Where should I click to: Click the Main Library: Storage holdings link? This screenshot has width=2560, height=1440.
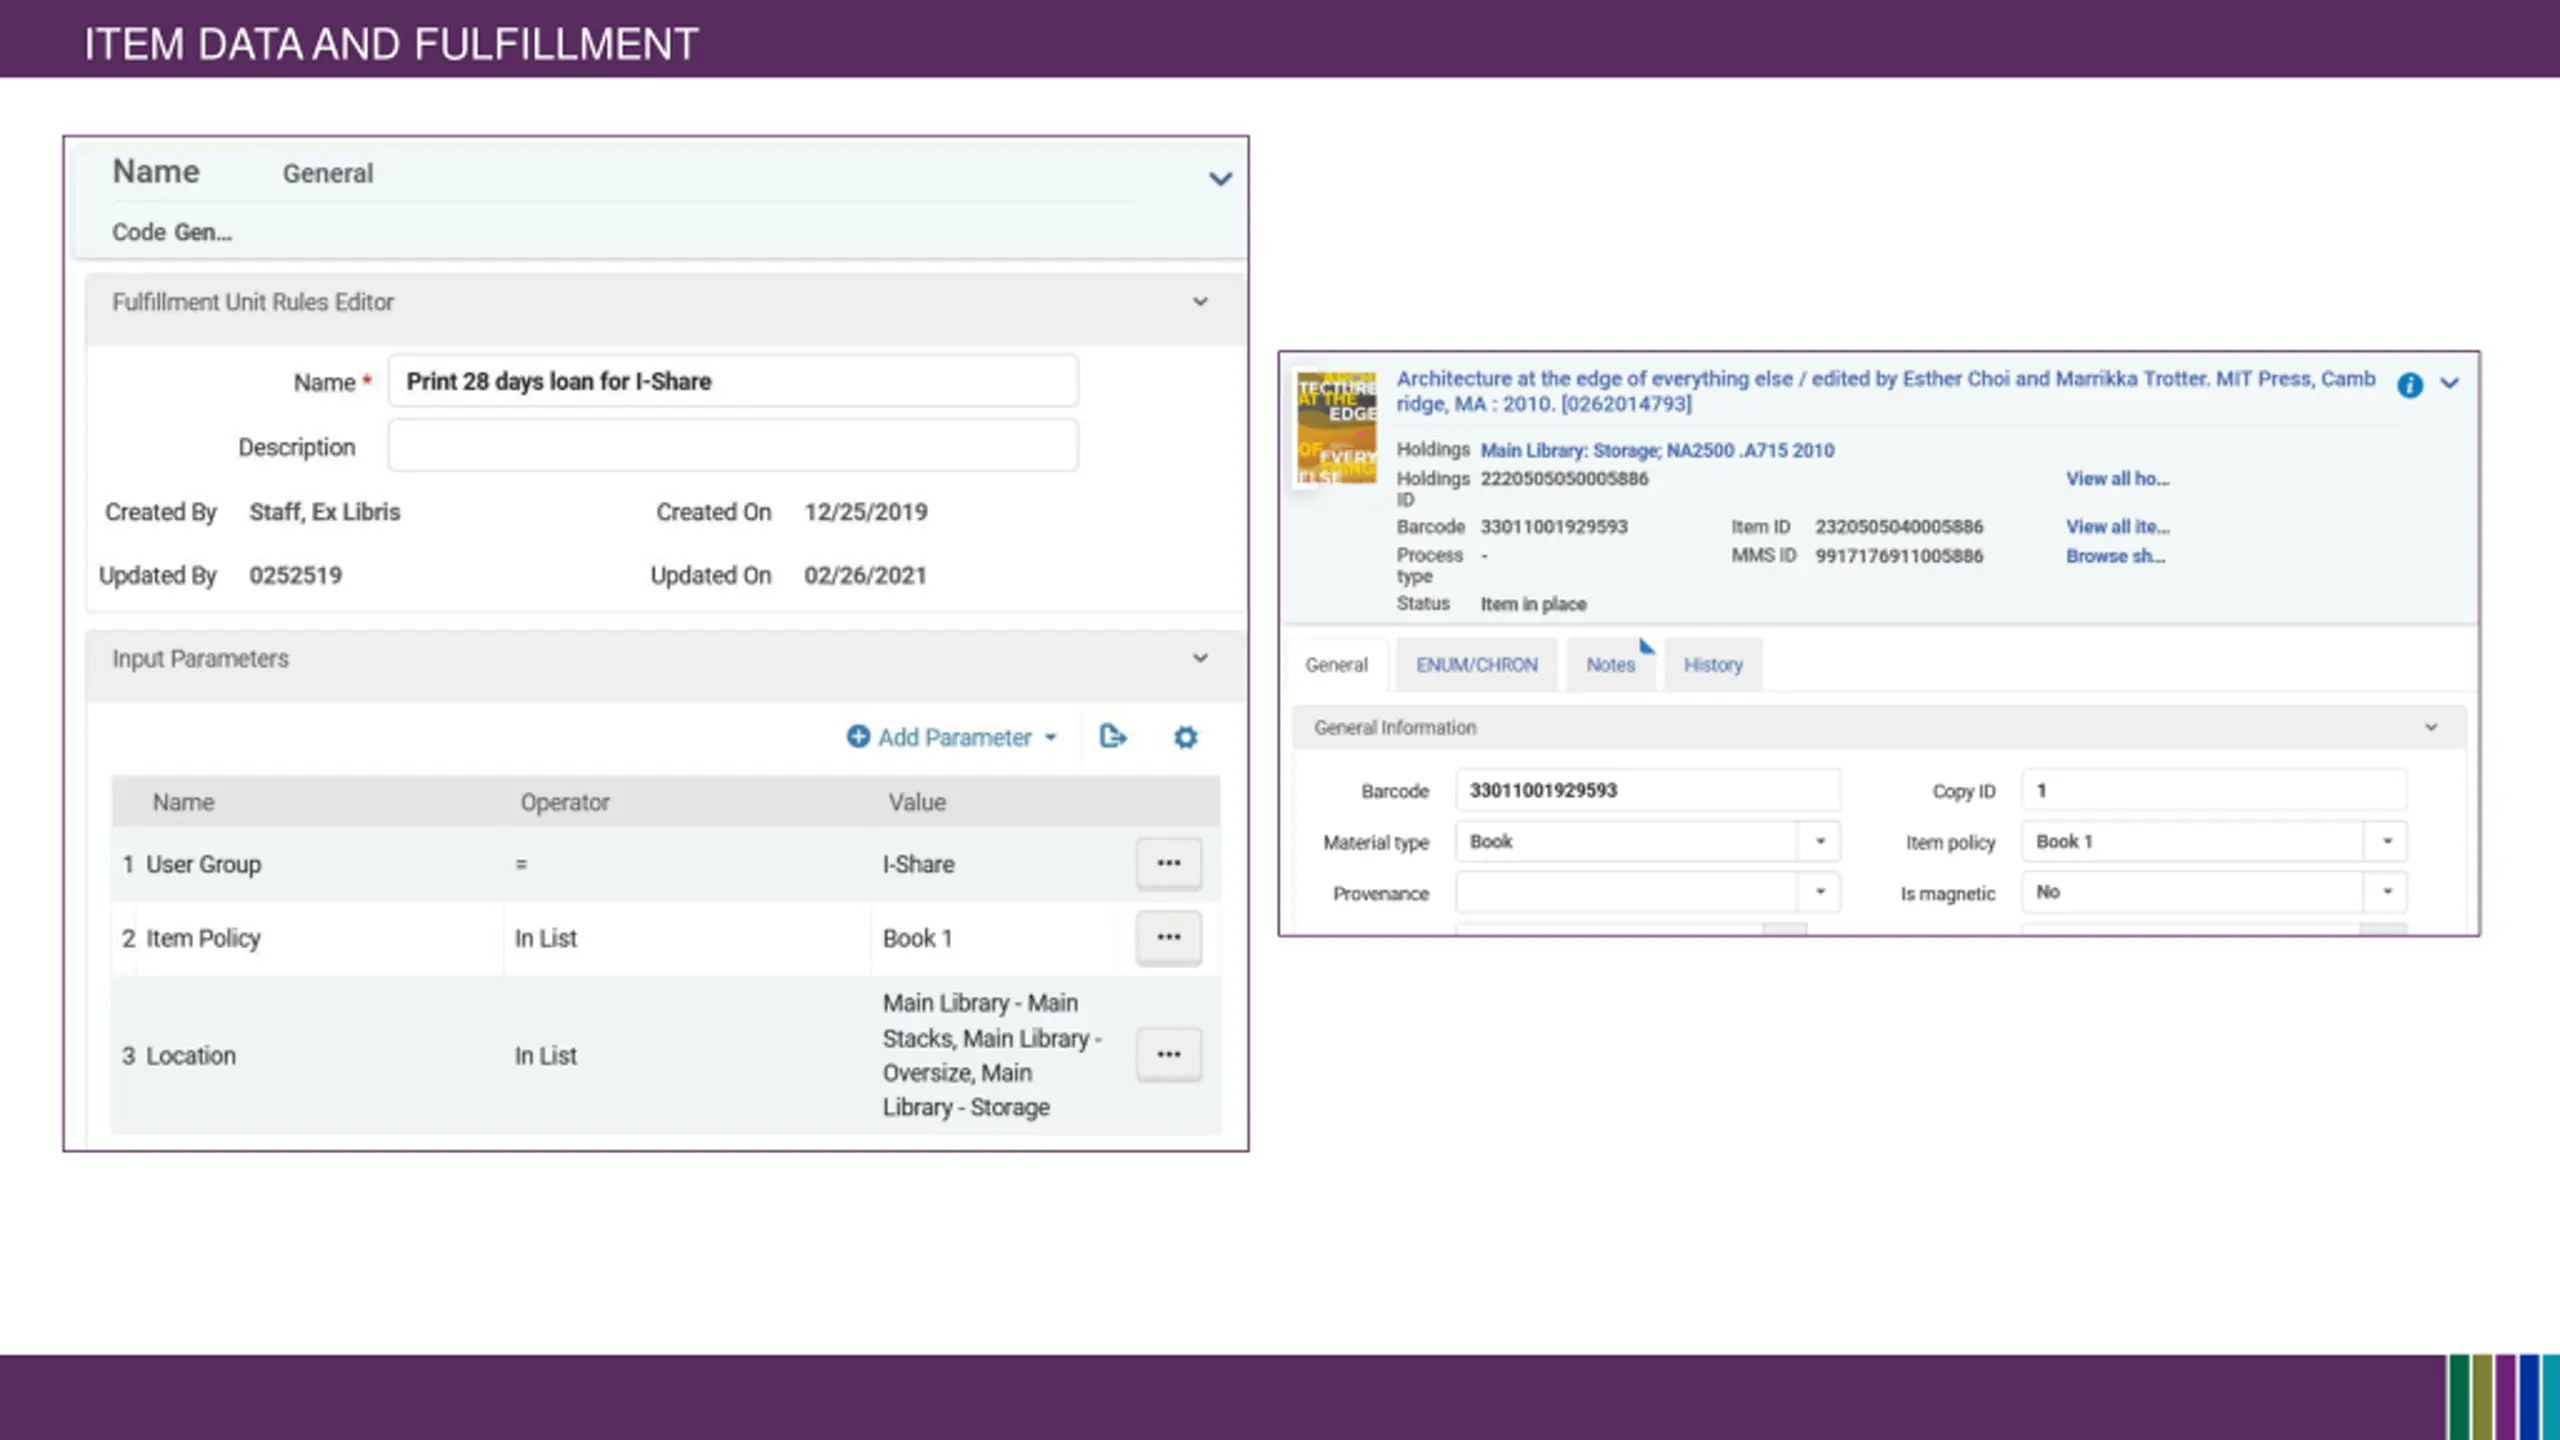pos(1657,450)
